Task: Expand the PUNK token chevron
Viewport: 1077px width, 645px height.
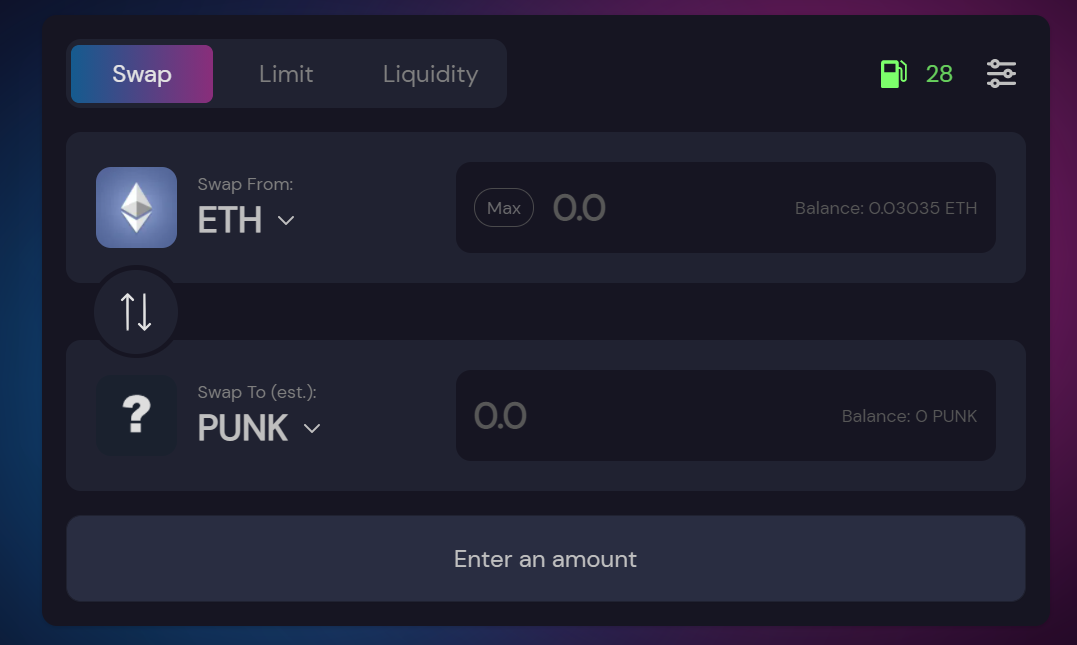Action: (x=312, y=429)
